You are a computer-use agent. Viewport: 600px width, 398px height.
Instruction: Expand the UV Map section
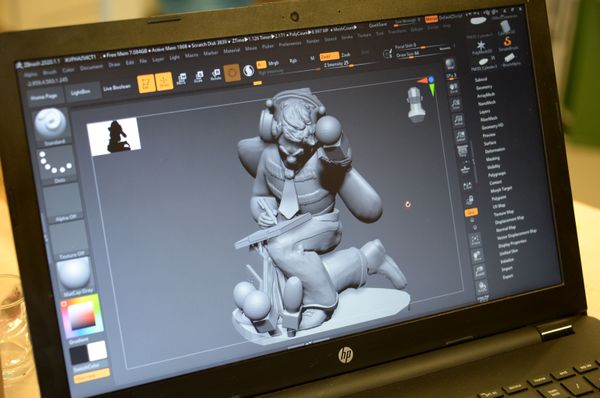(499, 206)
